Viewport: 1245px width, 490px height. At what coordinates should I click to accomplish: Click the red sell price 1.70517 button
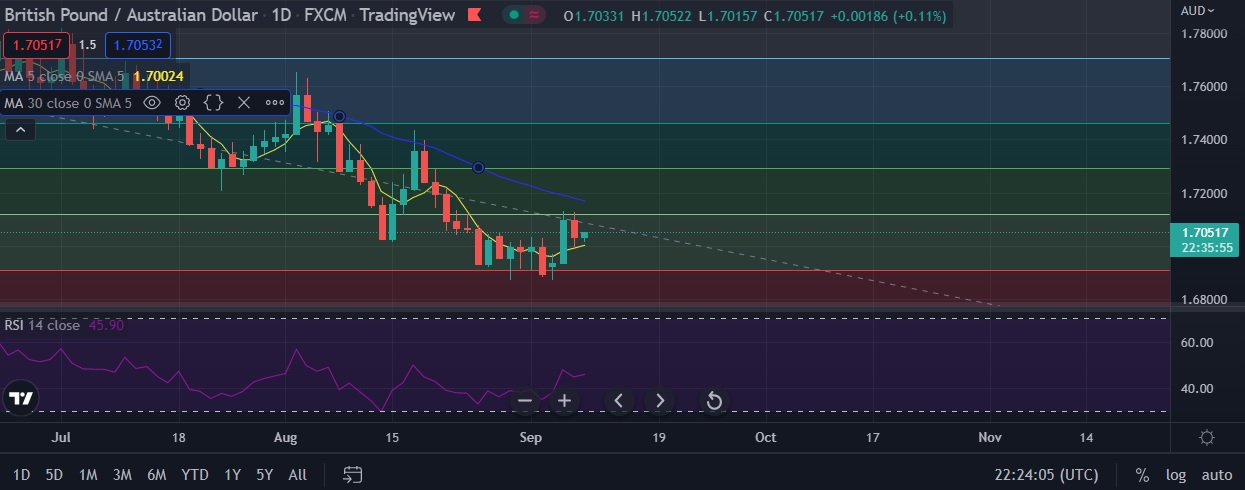(x=37, y=45)
